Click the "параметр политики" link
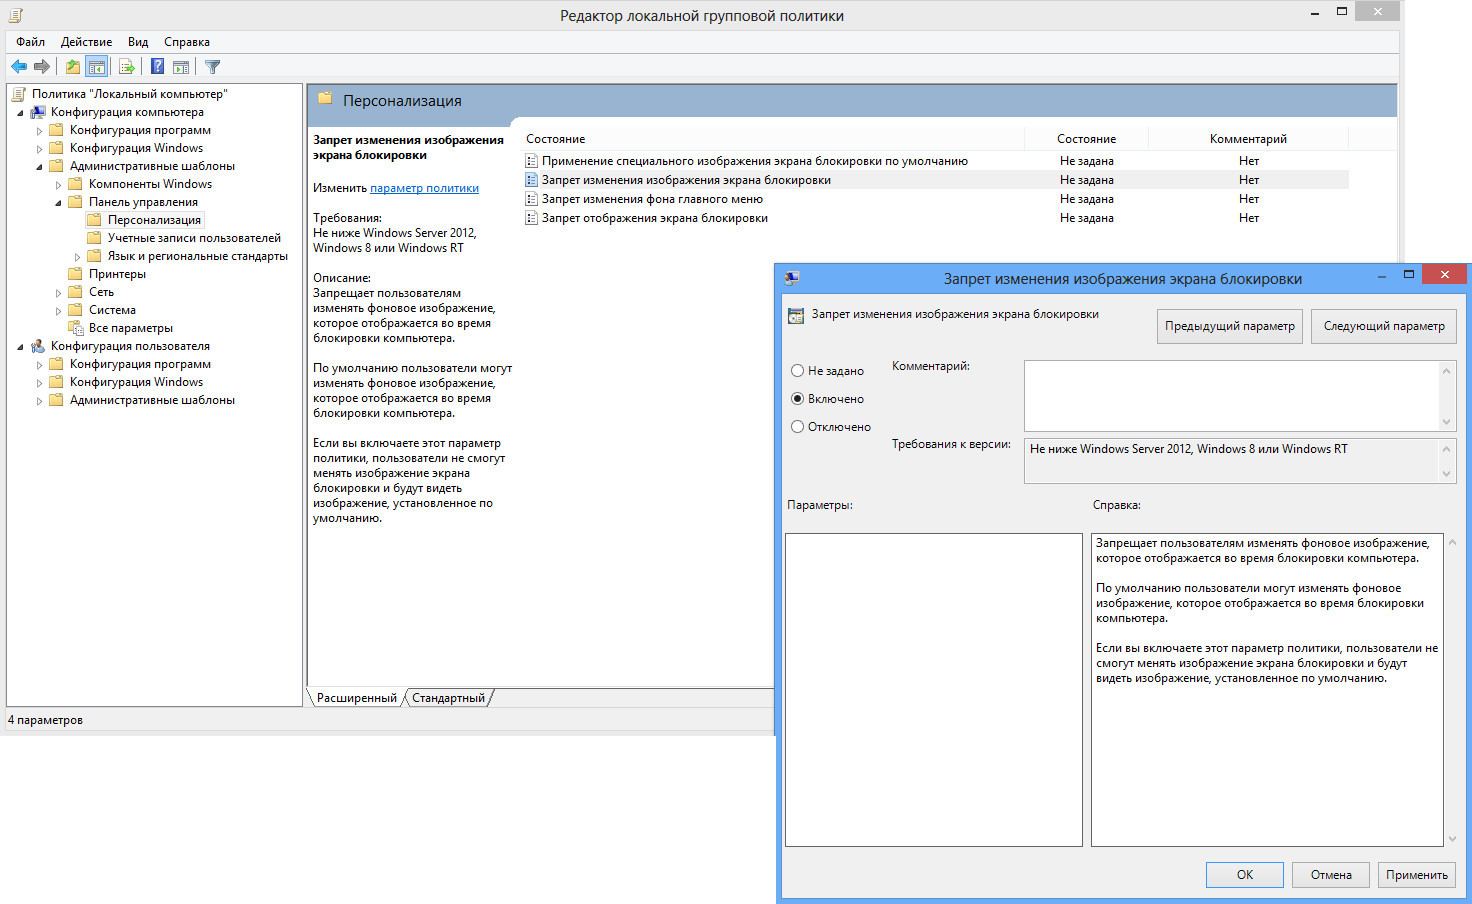The image size is (1472, 904). (x=424, y=188)
